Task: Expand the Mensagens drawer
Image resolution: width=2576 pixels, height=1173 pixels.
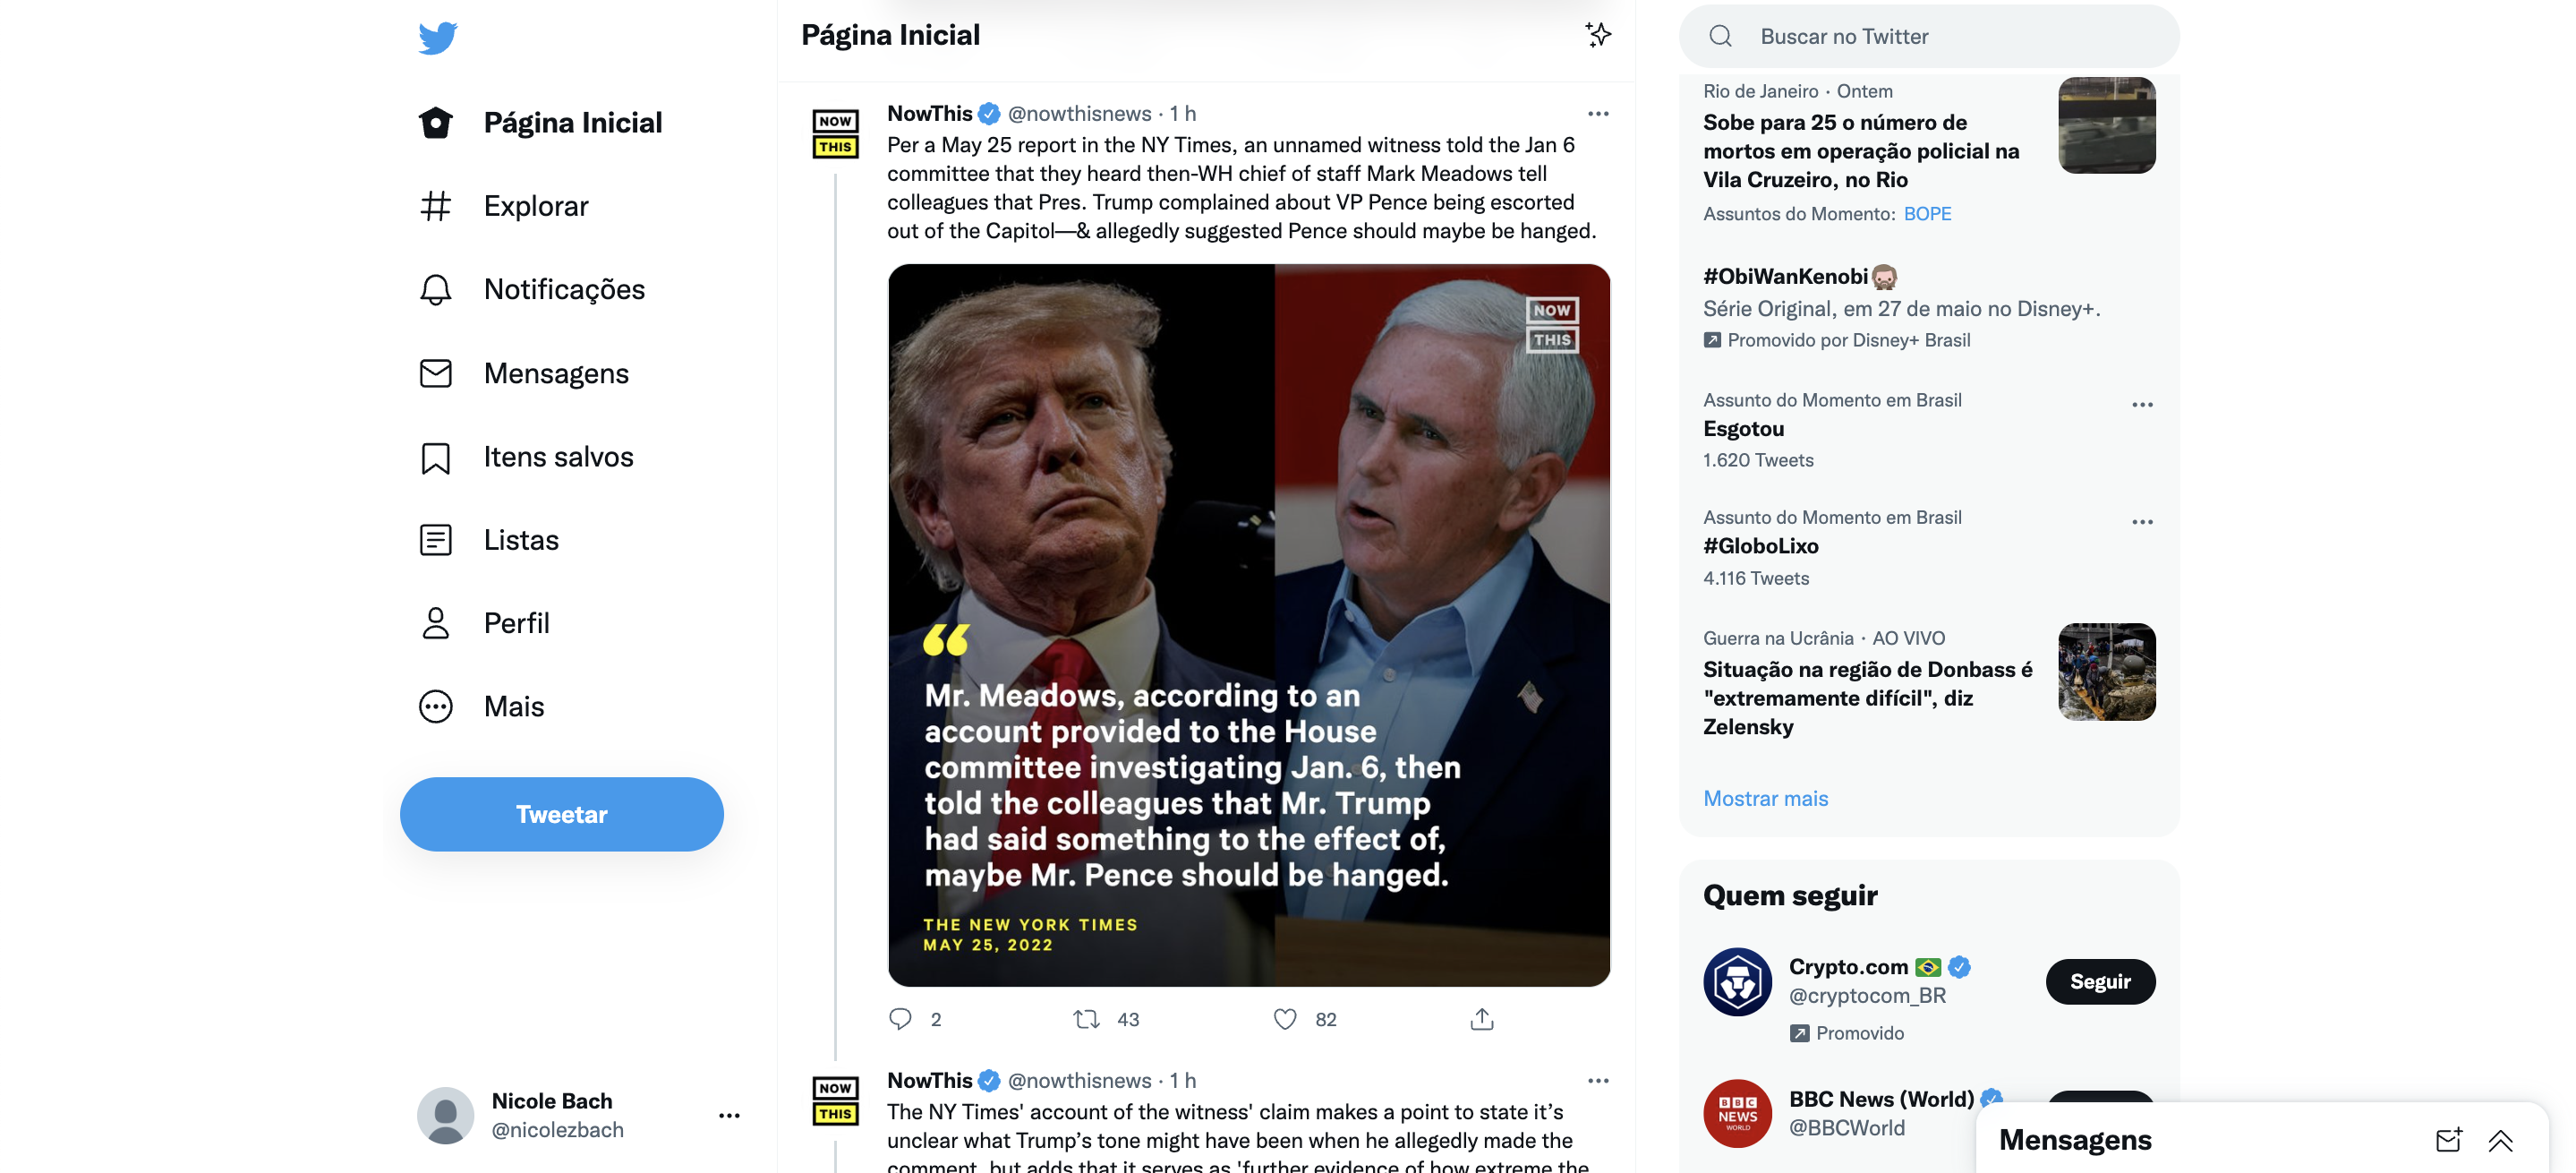Action: pyautogui.click(x=2501, y=1140)
